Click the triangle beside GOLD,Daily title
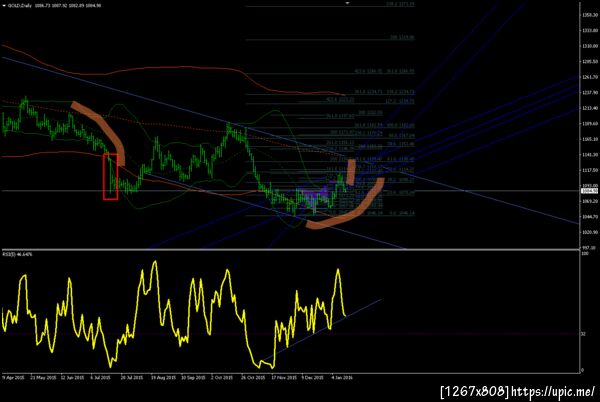 click(4, 6)
